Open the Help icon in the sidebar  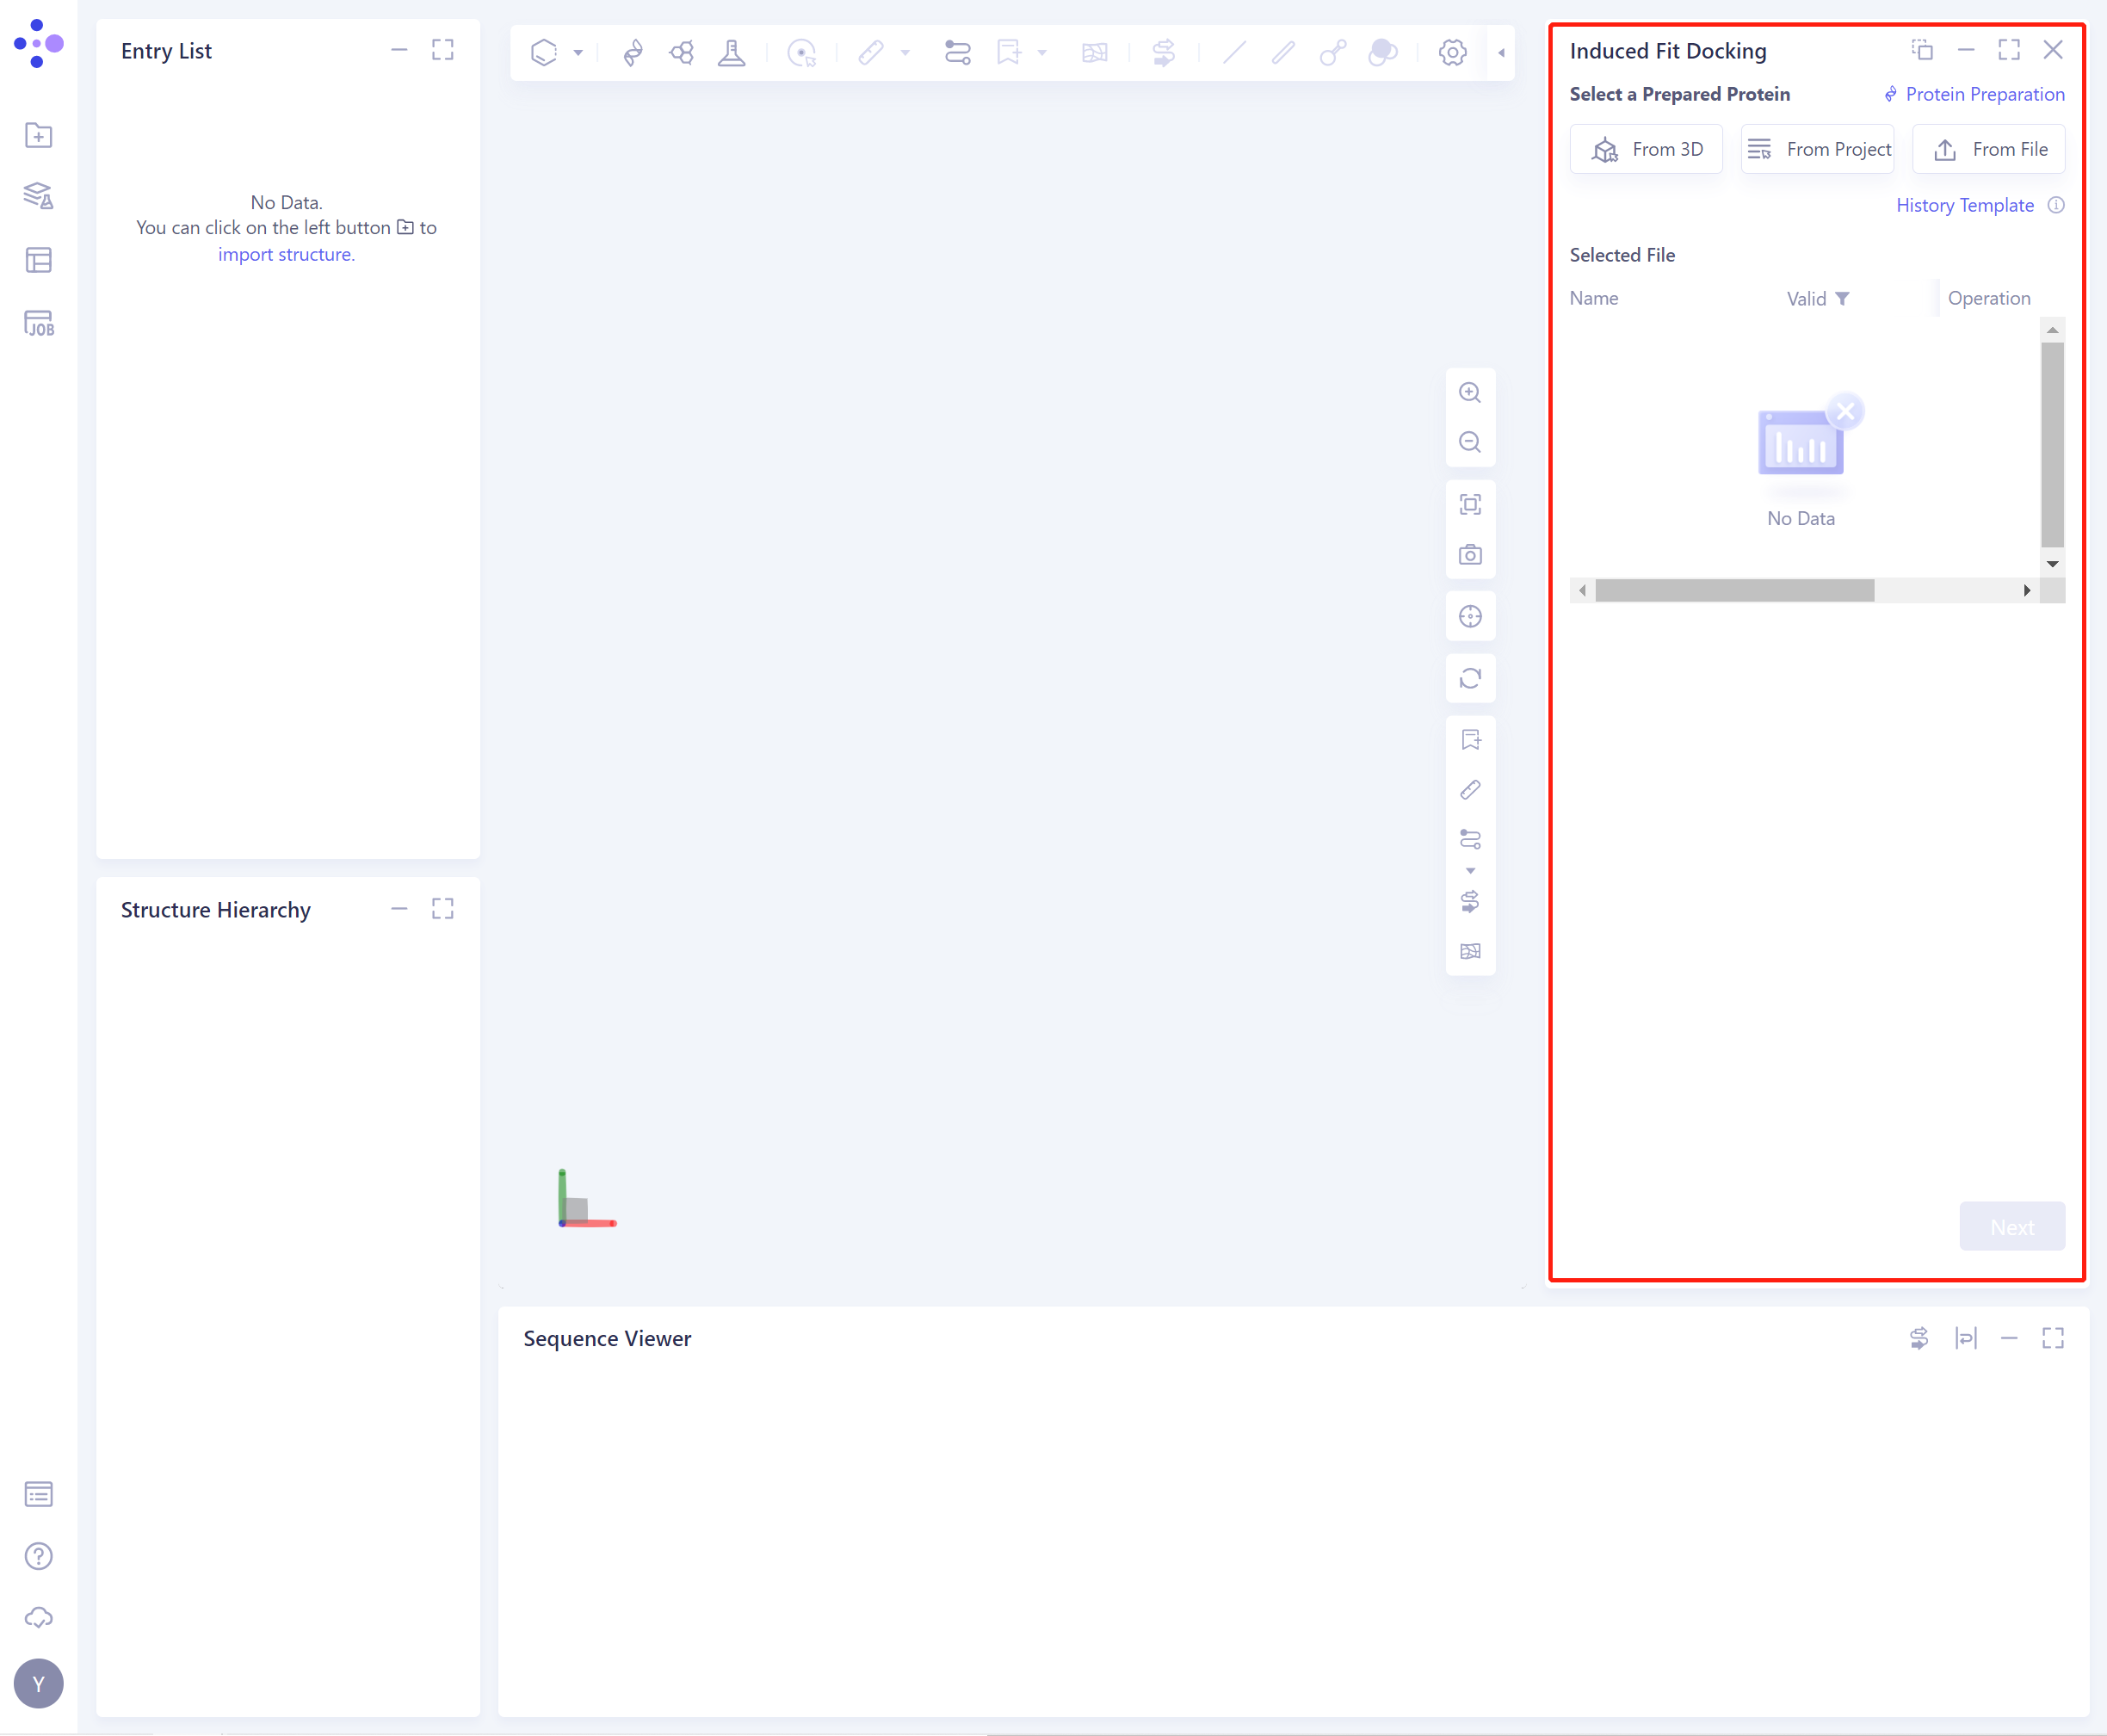pyautogui.click(x=38, y=1556)
